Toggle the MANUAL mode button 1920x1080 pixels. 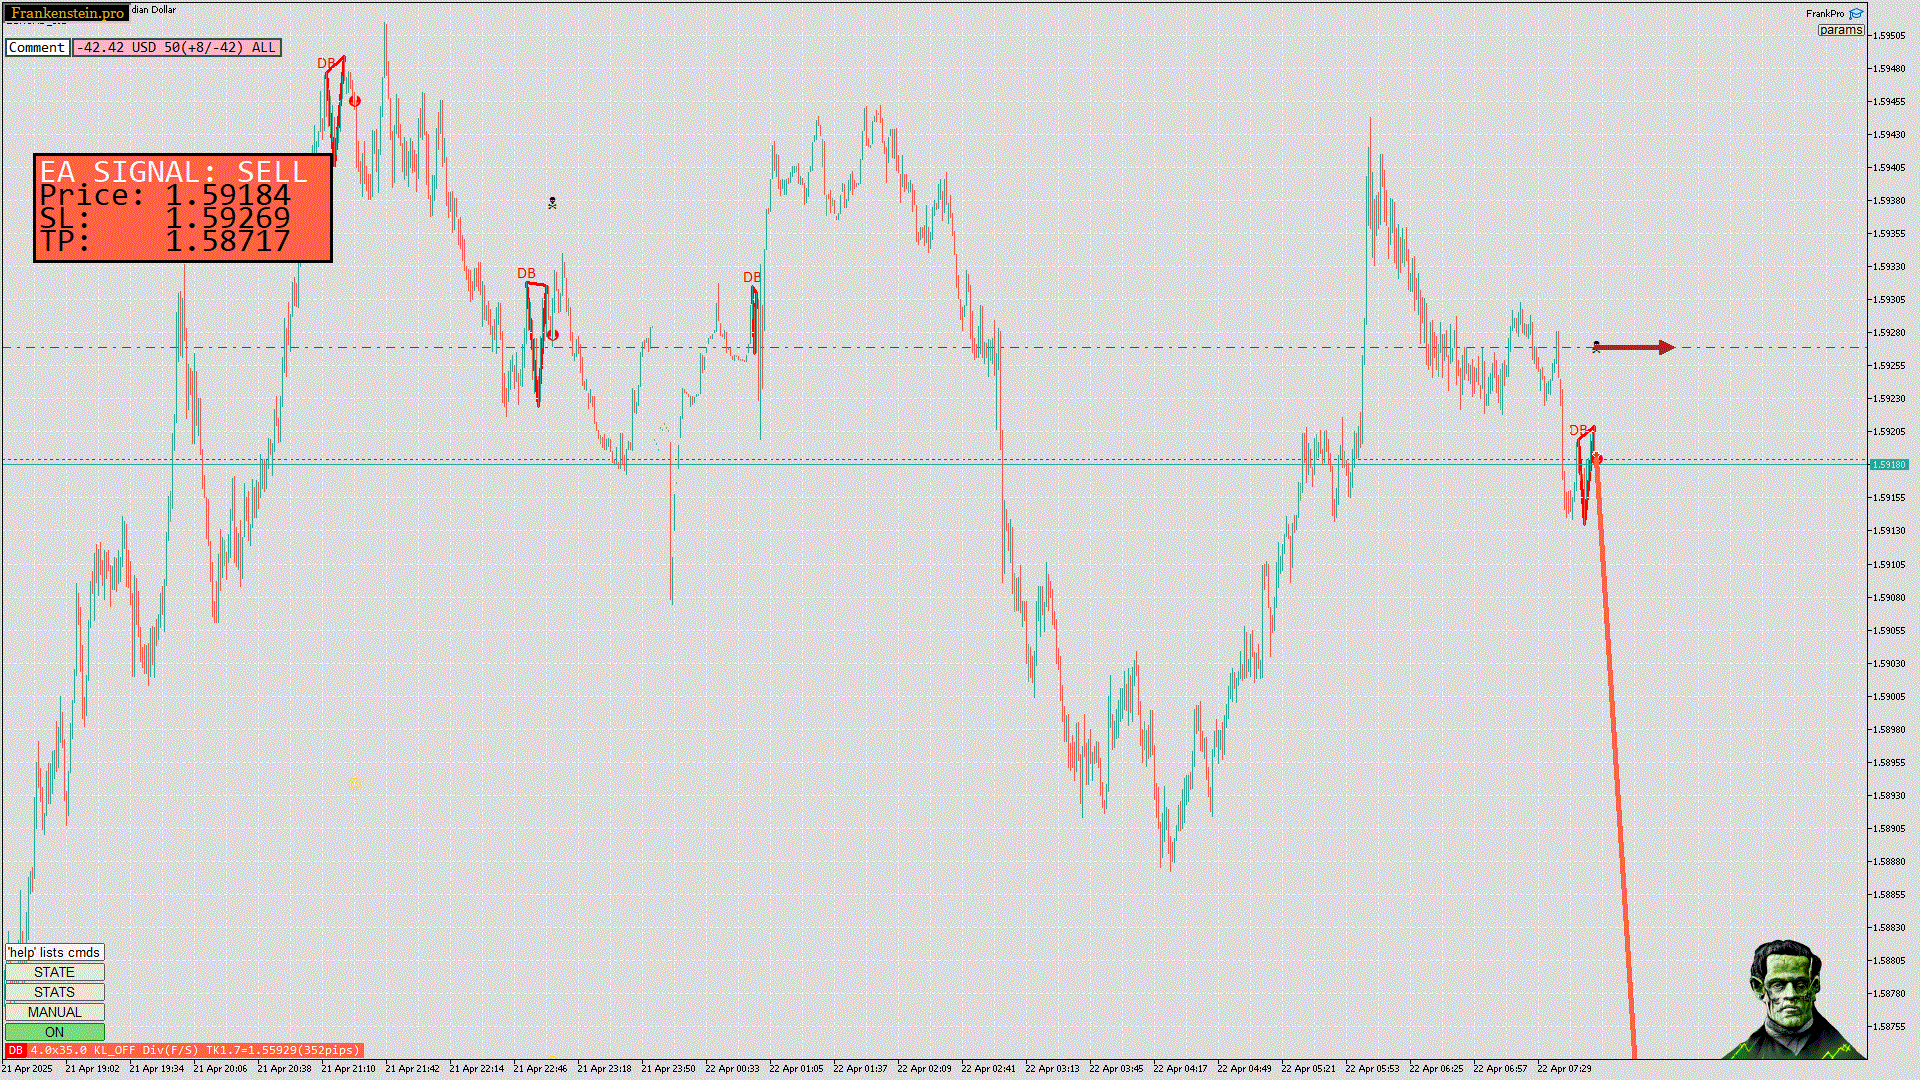54,1012
